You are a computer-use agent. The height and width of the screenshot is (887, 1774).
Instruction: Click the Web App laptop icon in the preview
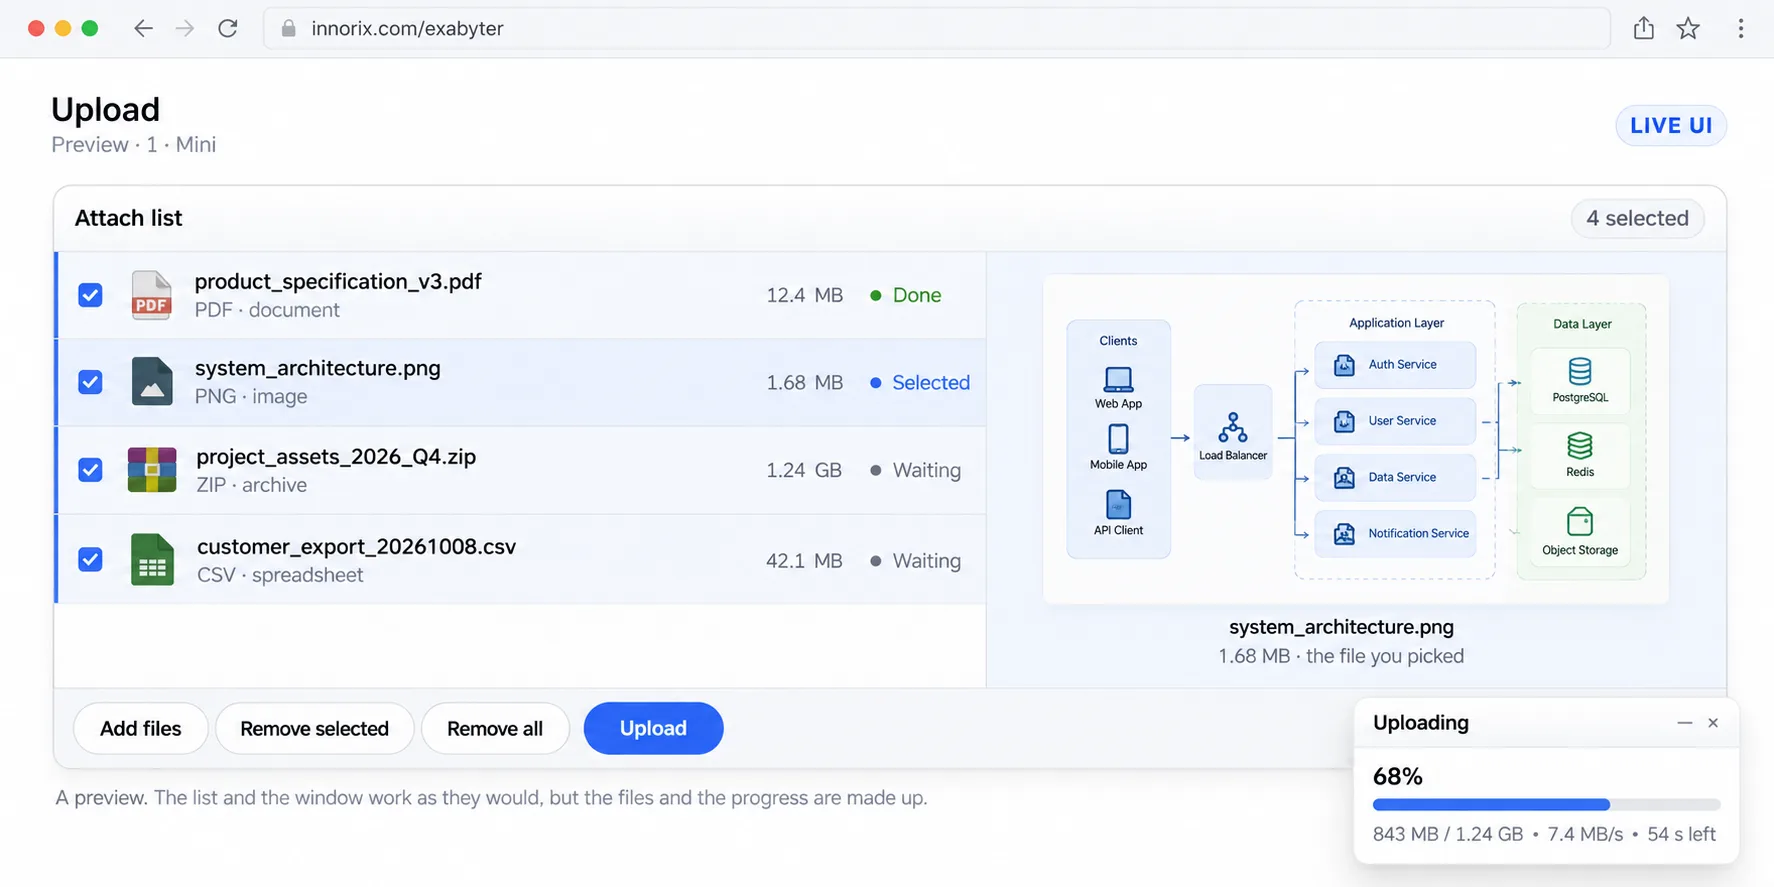1118,379
